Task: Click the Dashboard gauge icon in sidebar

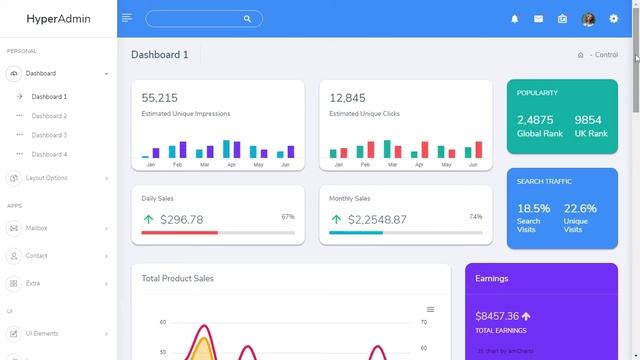Action: (13, 73)
